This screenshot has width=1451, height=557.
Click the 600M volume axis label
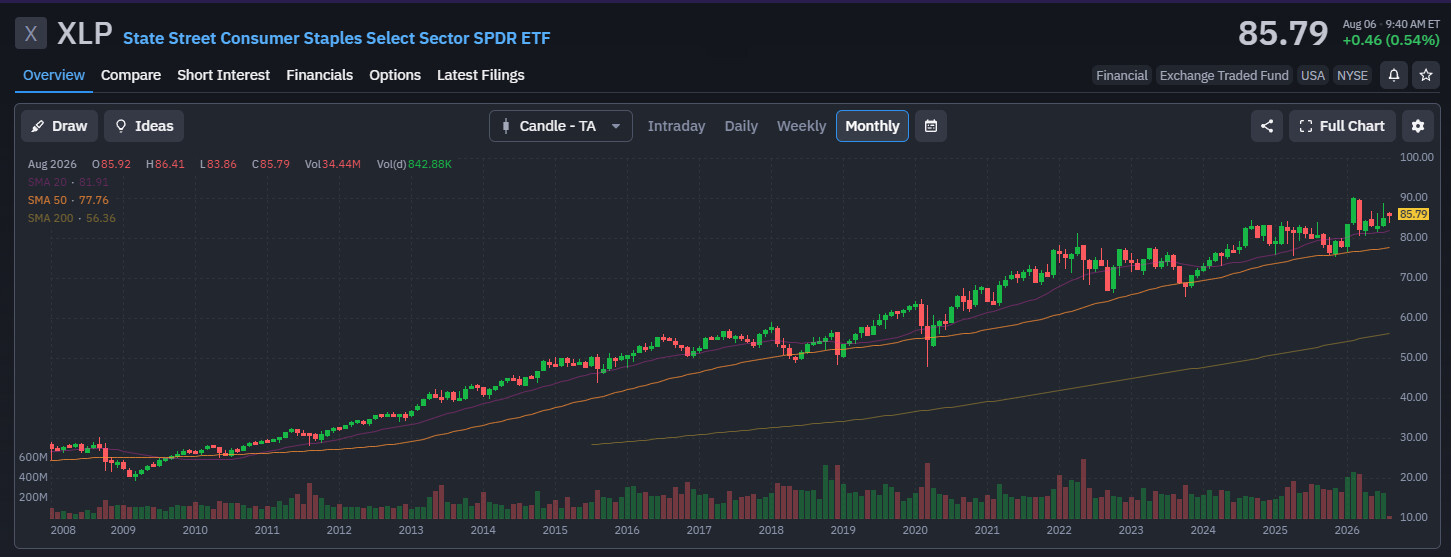click(x=33, y=456)
